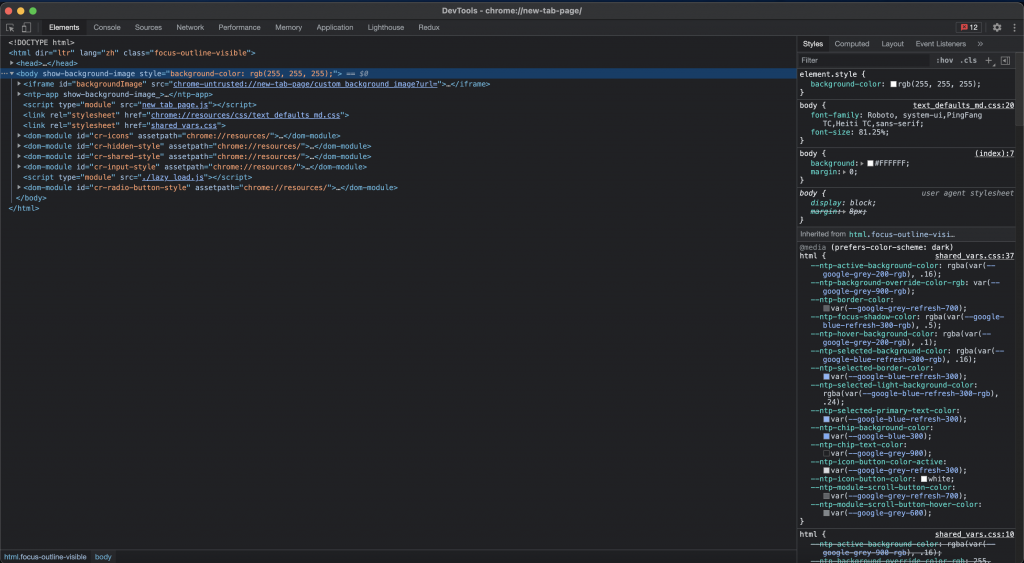Viewport: 1024px width, 563px height.
Task: Open DevTools settings gear
Action: (997, 27)
